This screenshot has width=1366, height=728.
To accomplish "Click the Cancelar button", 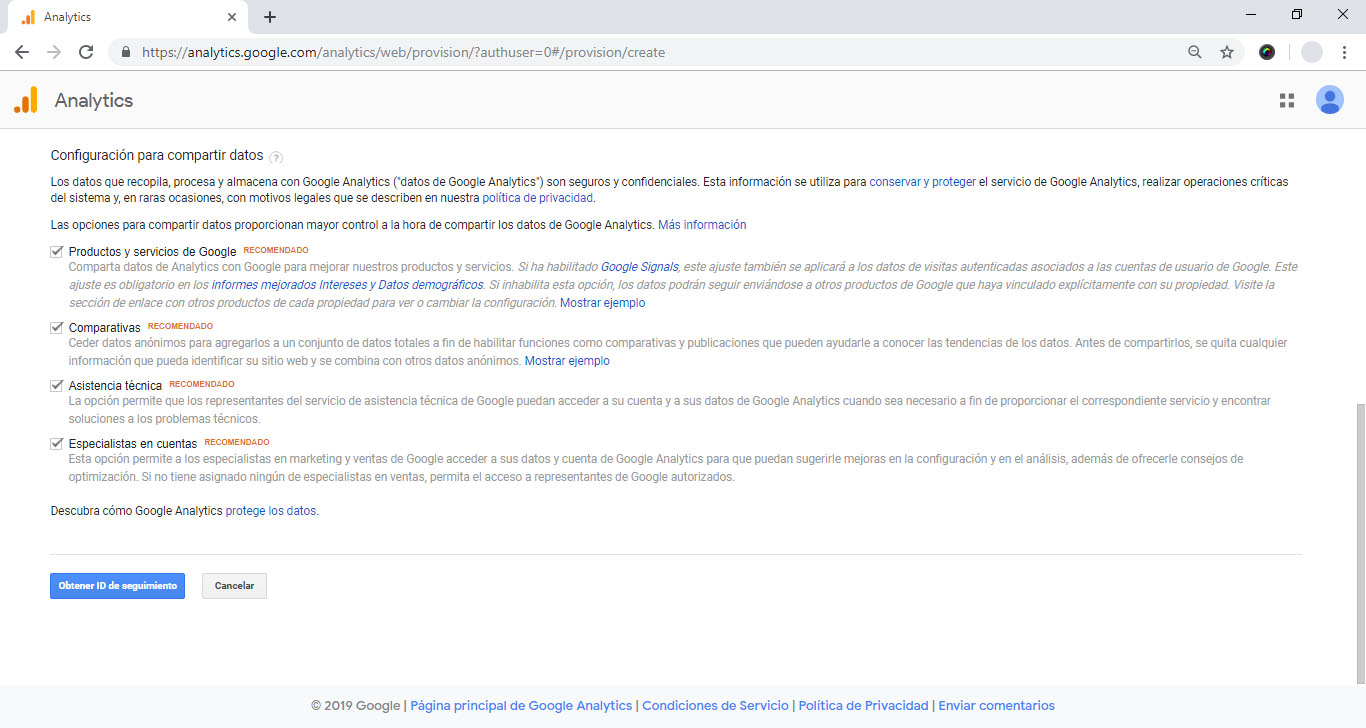I will tap(234, 585).
